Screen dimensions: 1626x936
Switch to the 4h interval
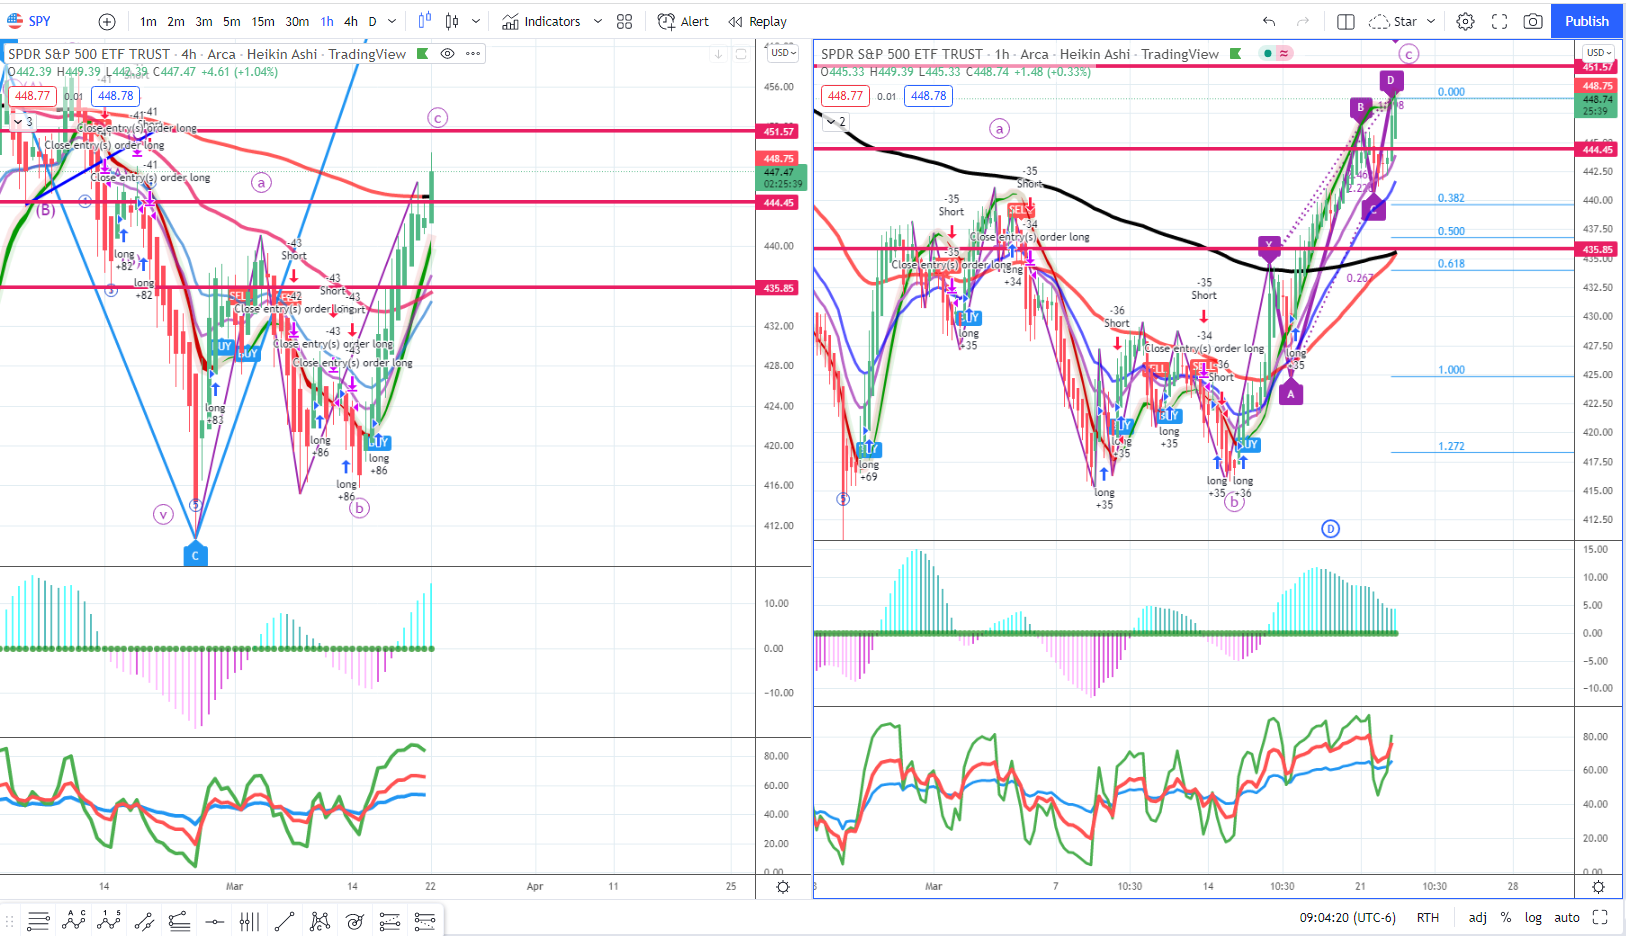pyautogui.click(x=351, y=21)
